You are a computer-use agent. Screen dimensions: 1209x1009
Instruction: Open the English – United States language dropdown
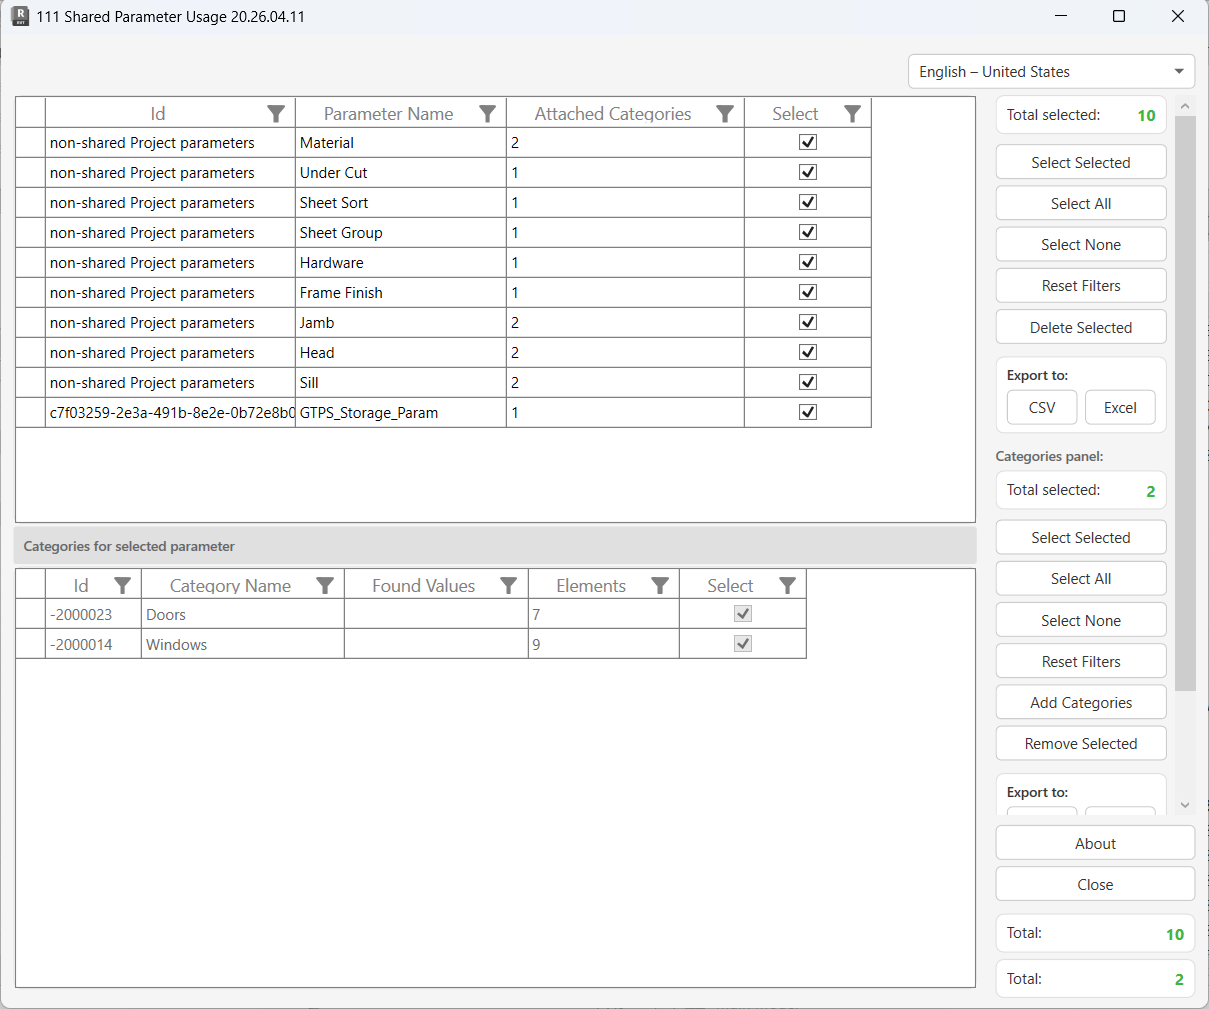pos(1050,71)
